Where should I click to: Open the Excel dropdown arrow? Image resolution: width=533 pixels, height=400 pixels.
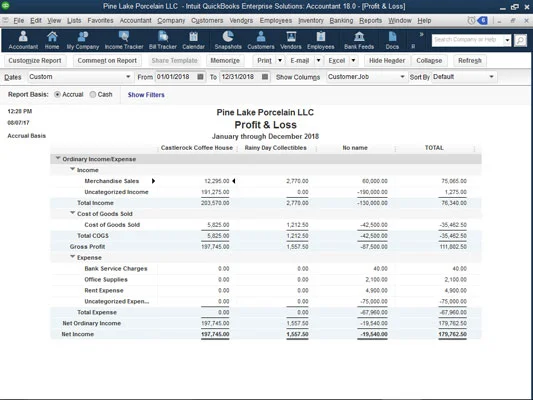coord(354,60)
